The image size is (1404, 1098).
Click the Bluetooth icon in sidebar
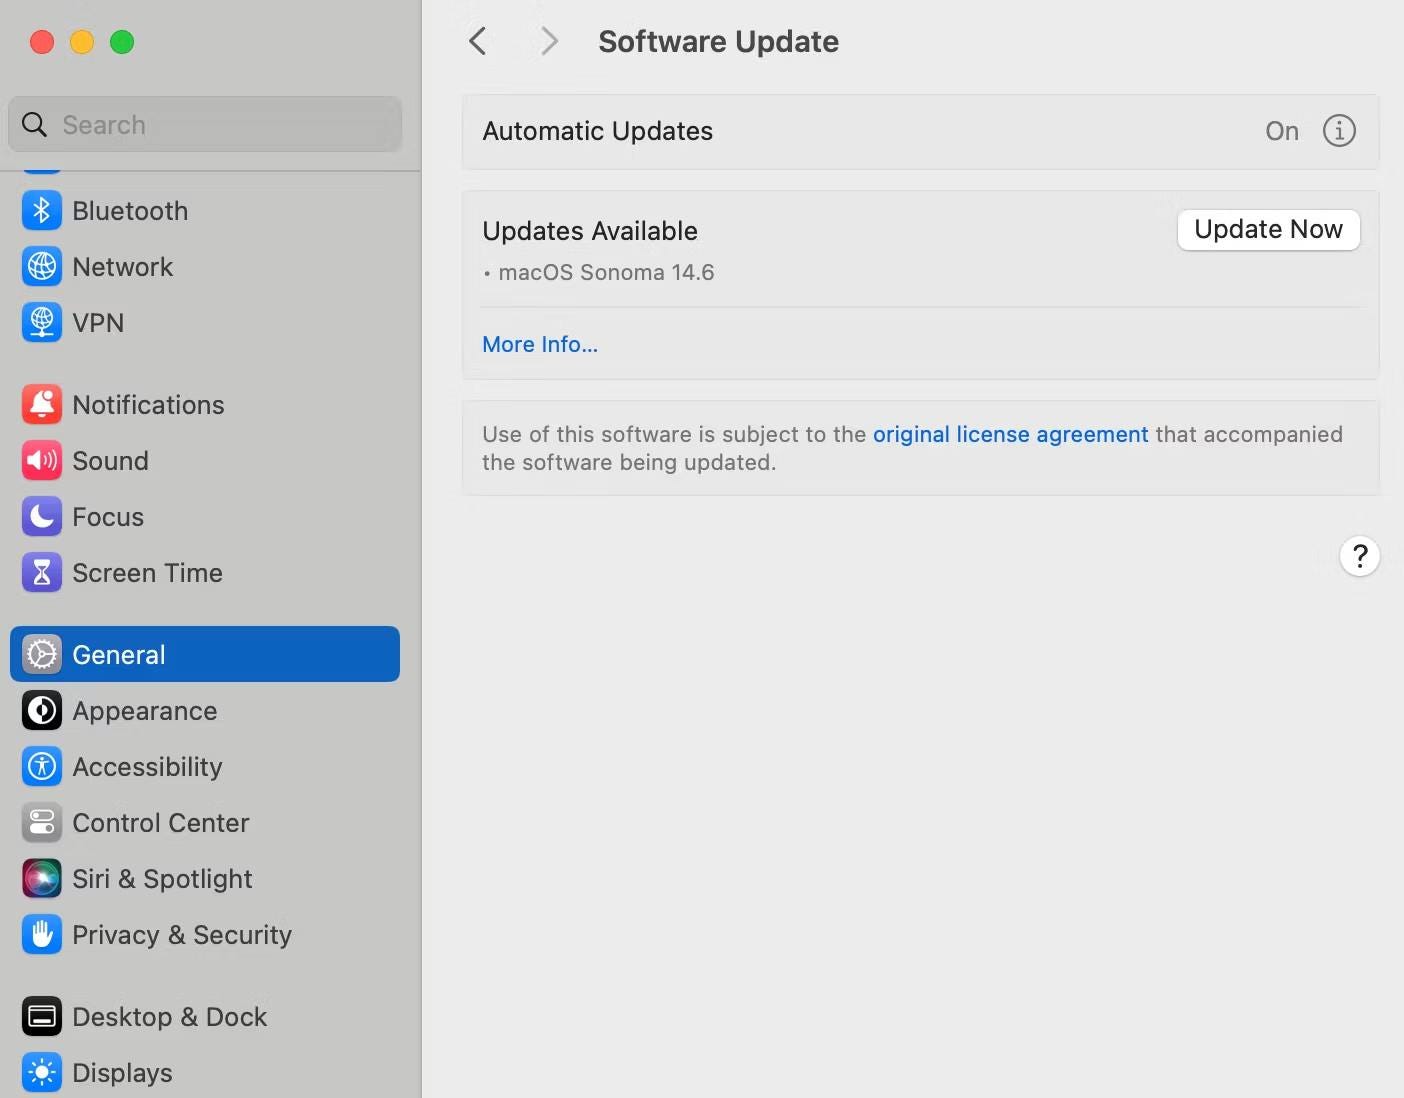[41, 211]
